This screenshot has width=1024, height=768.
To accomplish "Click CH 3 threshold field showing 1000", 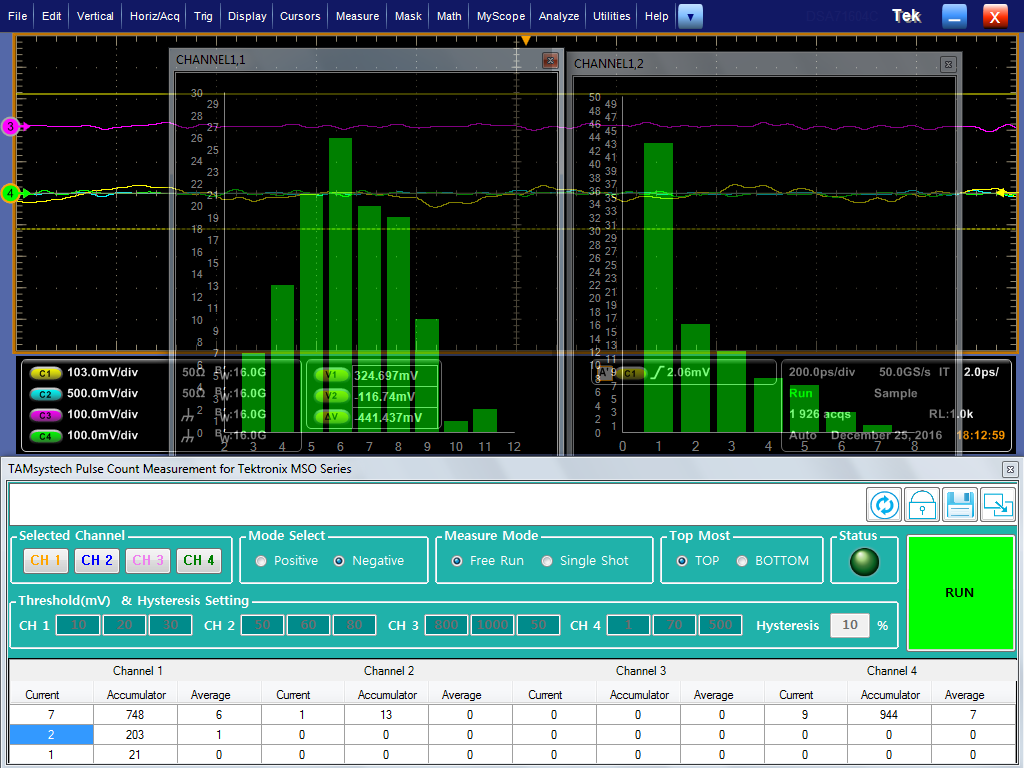I will (492, 625).
